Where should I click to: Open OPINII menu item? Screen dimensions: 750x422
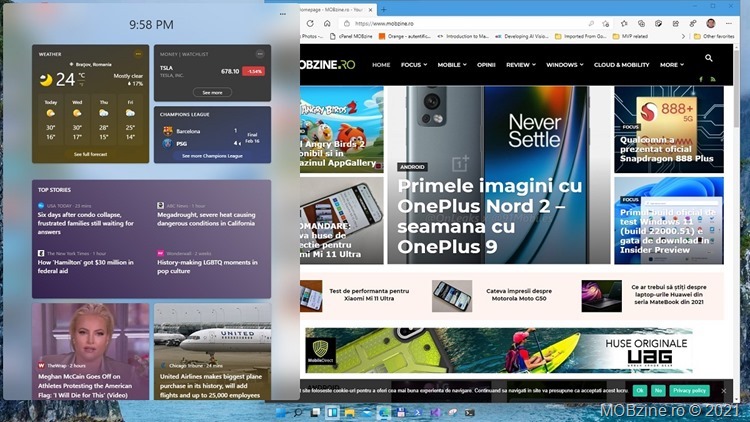click(x=486, y=65)
